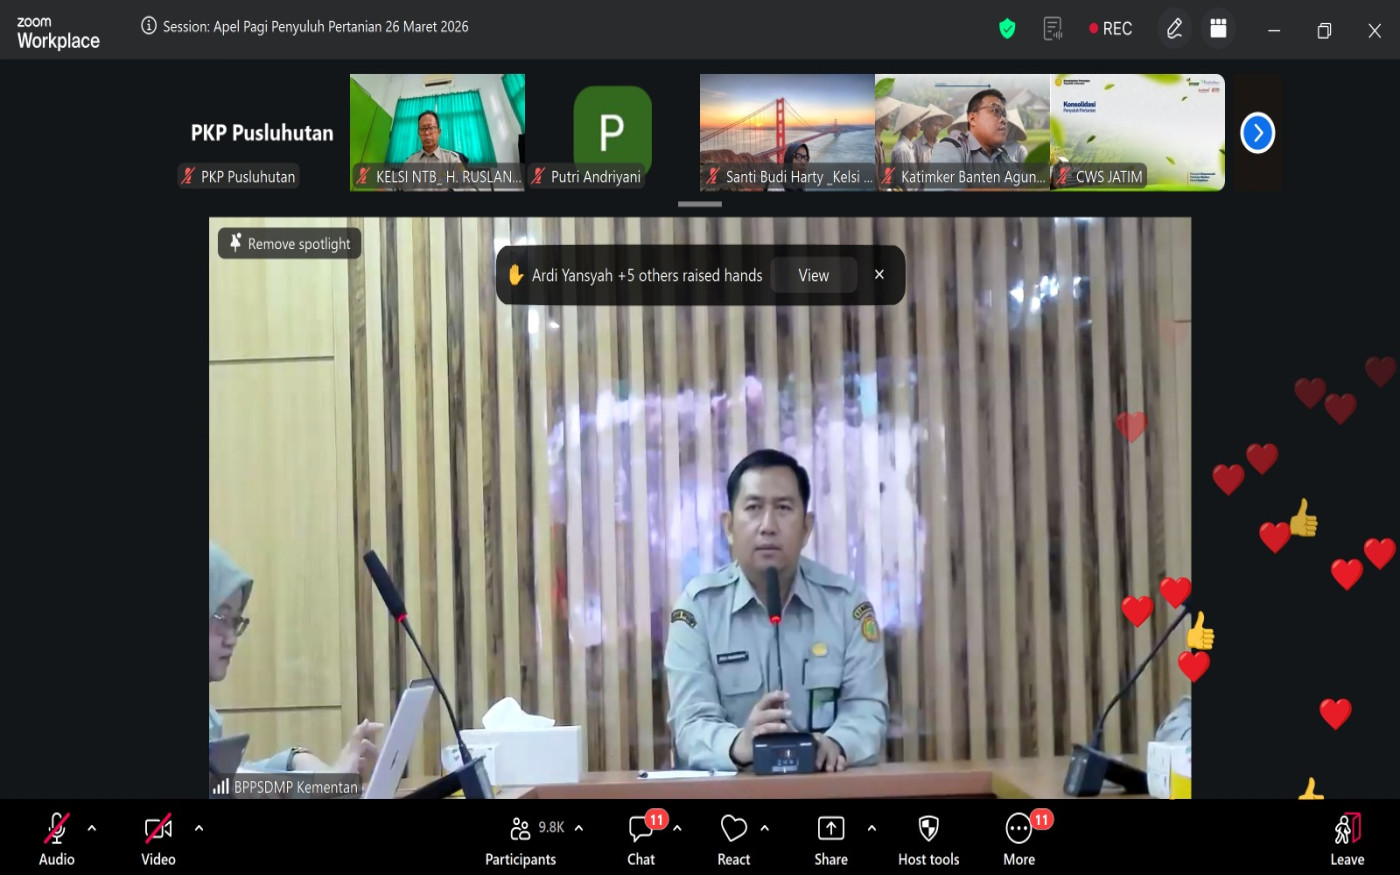Open the More menu
The image size is (1400, 875).
(1019, 840)
